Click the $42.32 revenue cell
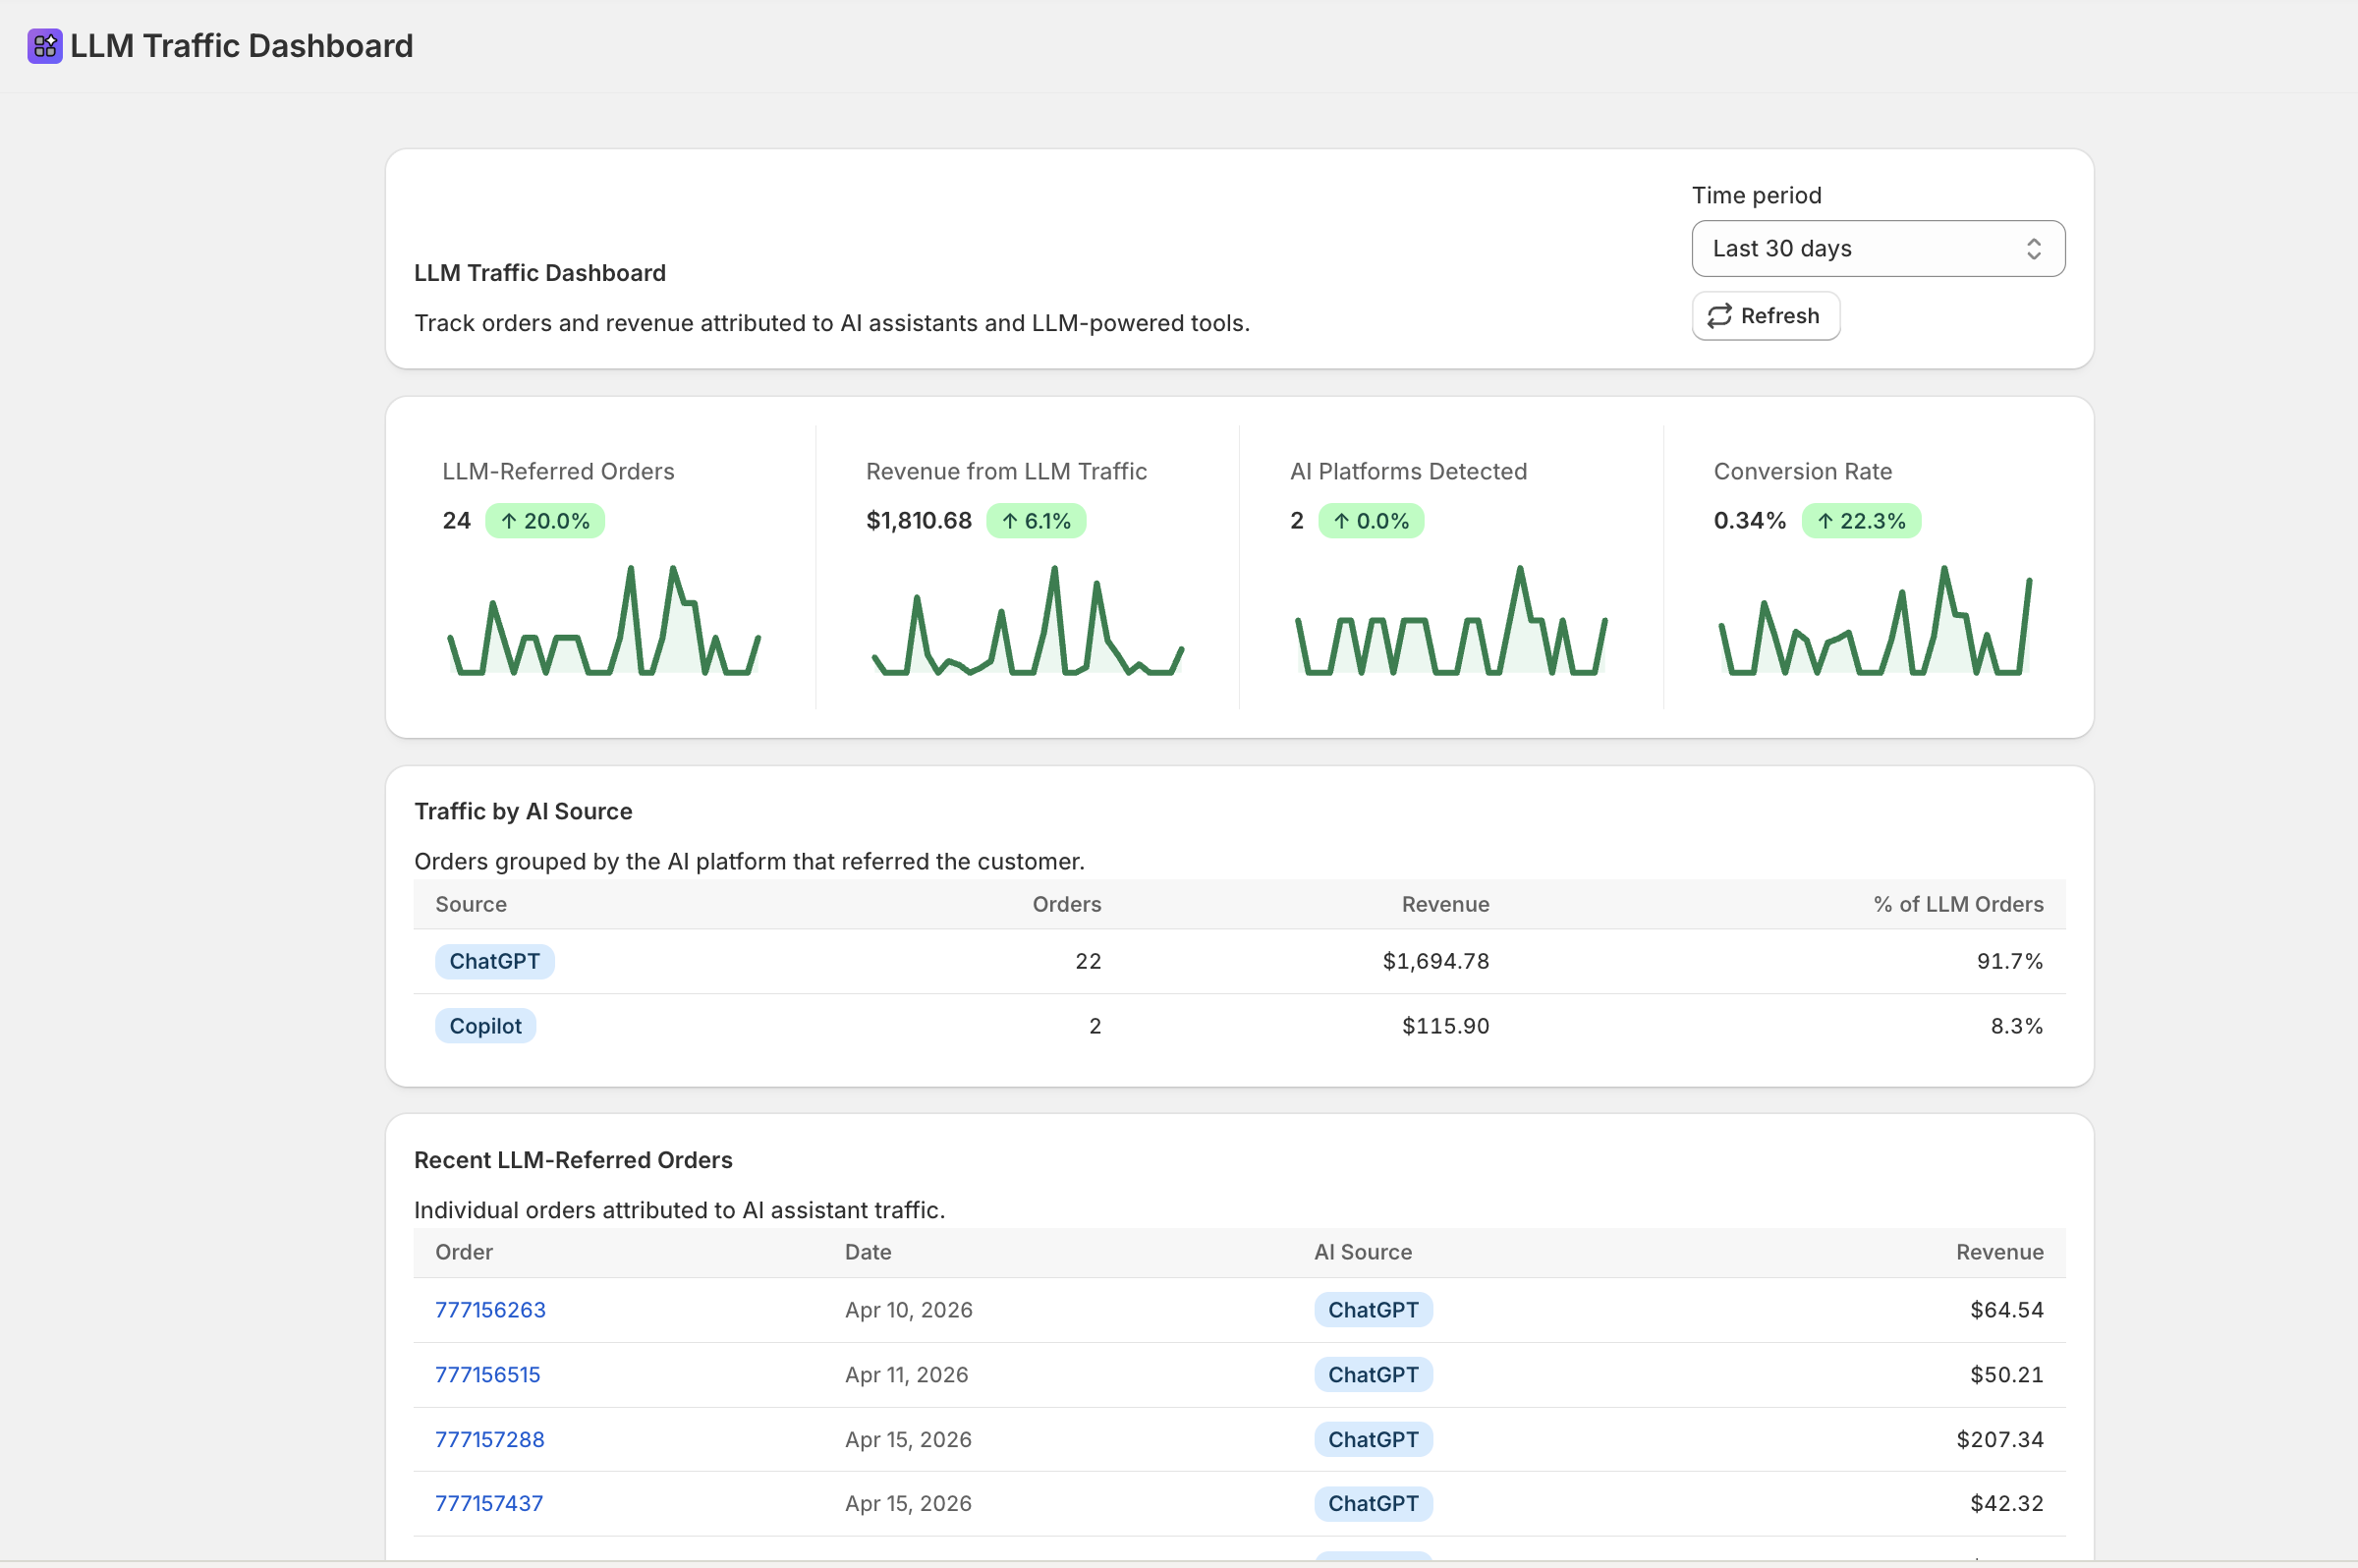Viewport: 2358px width, 1568px height. [2006, 1504]
